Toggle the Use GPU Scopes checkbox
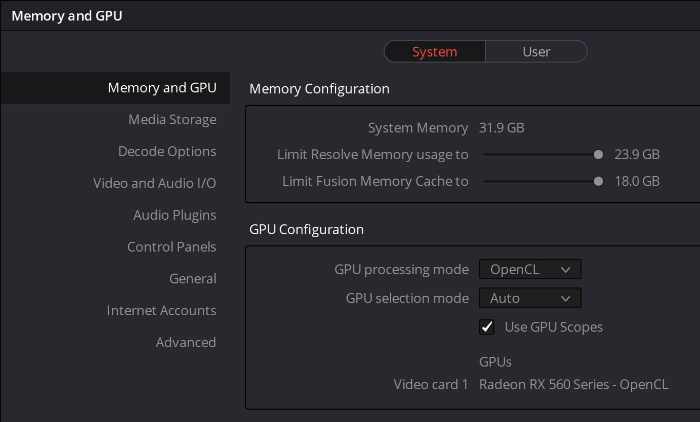The width and height of the screenshot is (700, 422). [x=487, y=327]
